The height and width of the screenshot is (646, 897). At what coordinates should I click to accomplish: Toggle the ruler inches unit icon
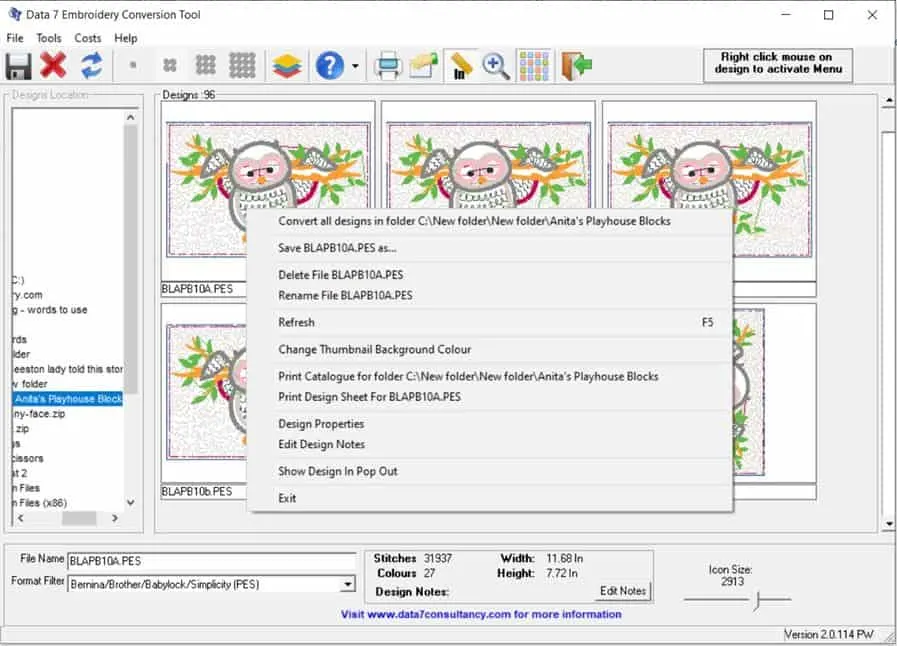(461, 65)
